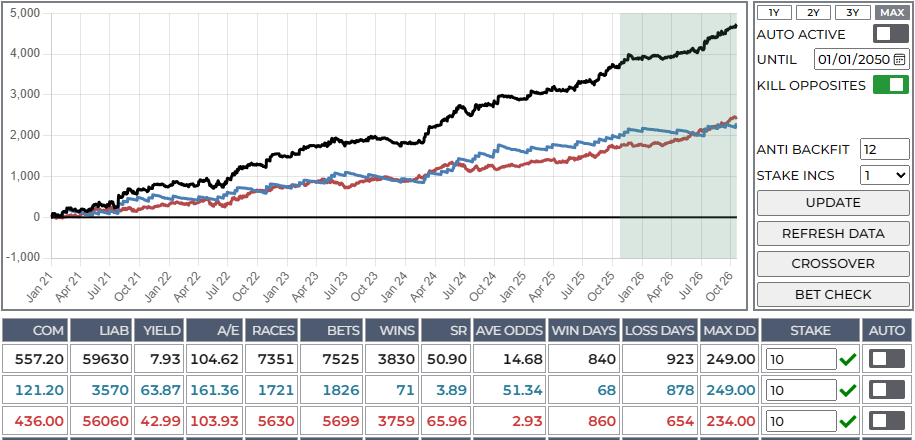
Task: Click the WIN DAYS column header
Action: click(x=584, y=330)
